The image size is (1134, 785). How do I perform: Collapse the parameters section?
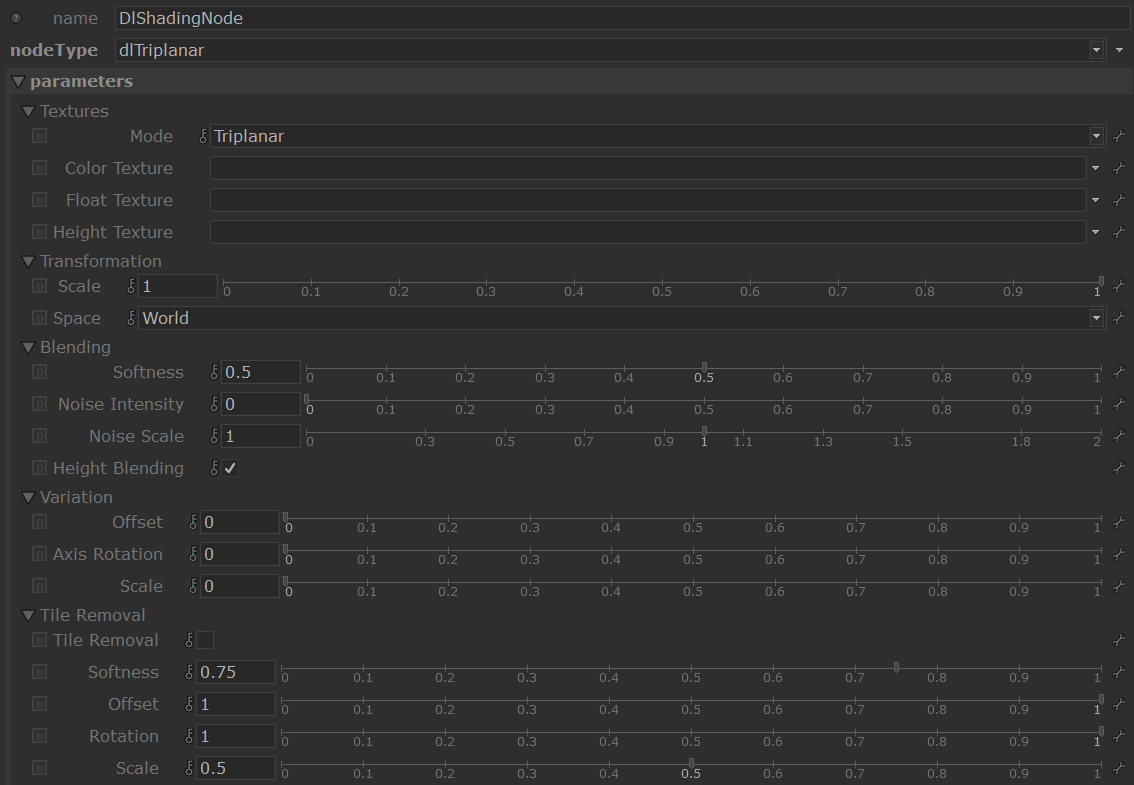point(17,81)
